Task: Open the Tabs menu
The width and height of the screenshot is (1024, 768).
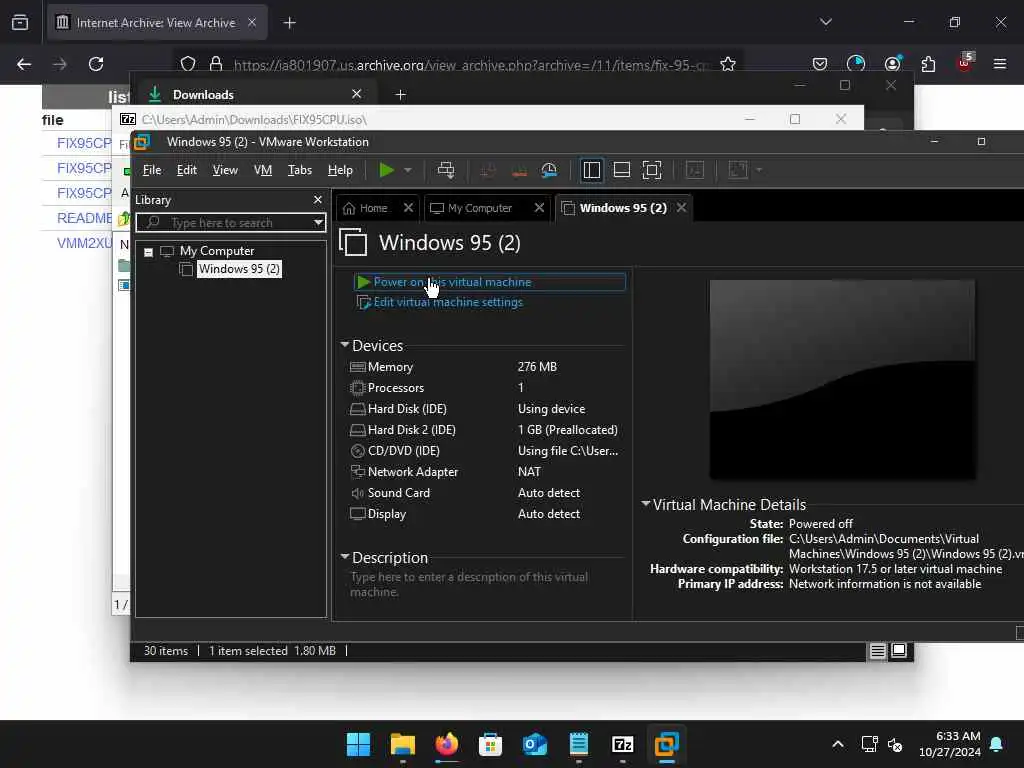Action: (x=300, y=170)
